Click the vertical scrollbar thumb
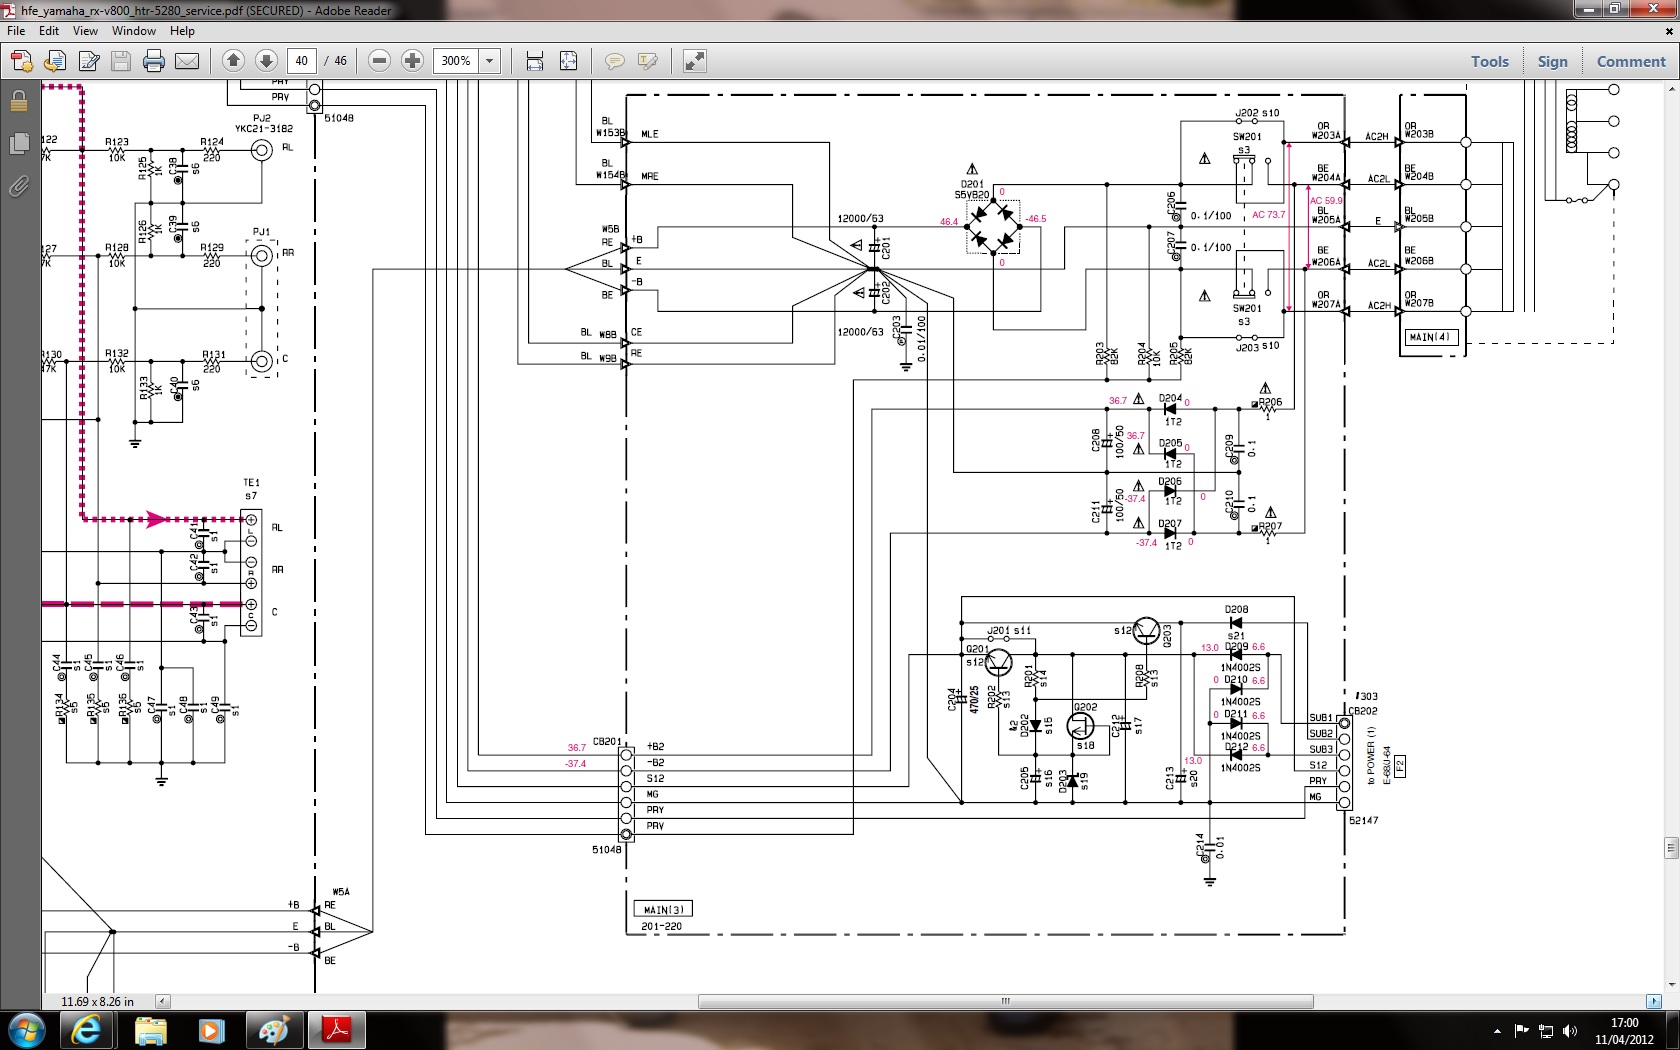1680x1050 pixels. [x=1671, y=848]
